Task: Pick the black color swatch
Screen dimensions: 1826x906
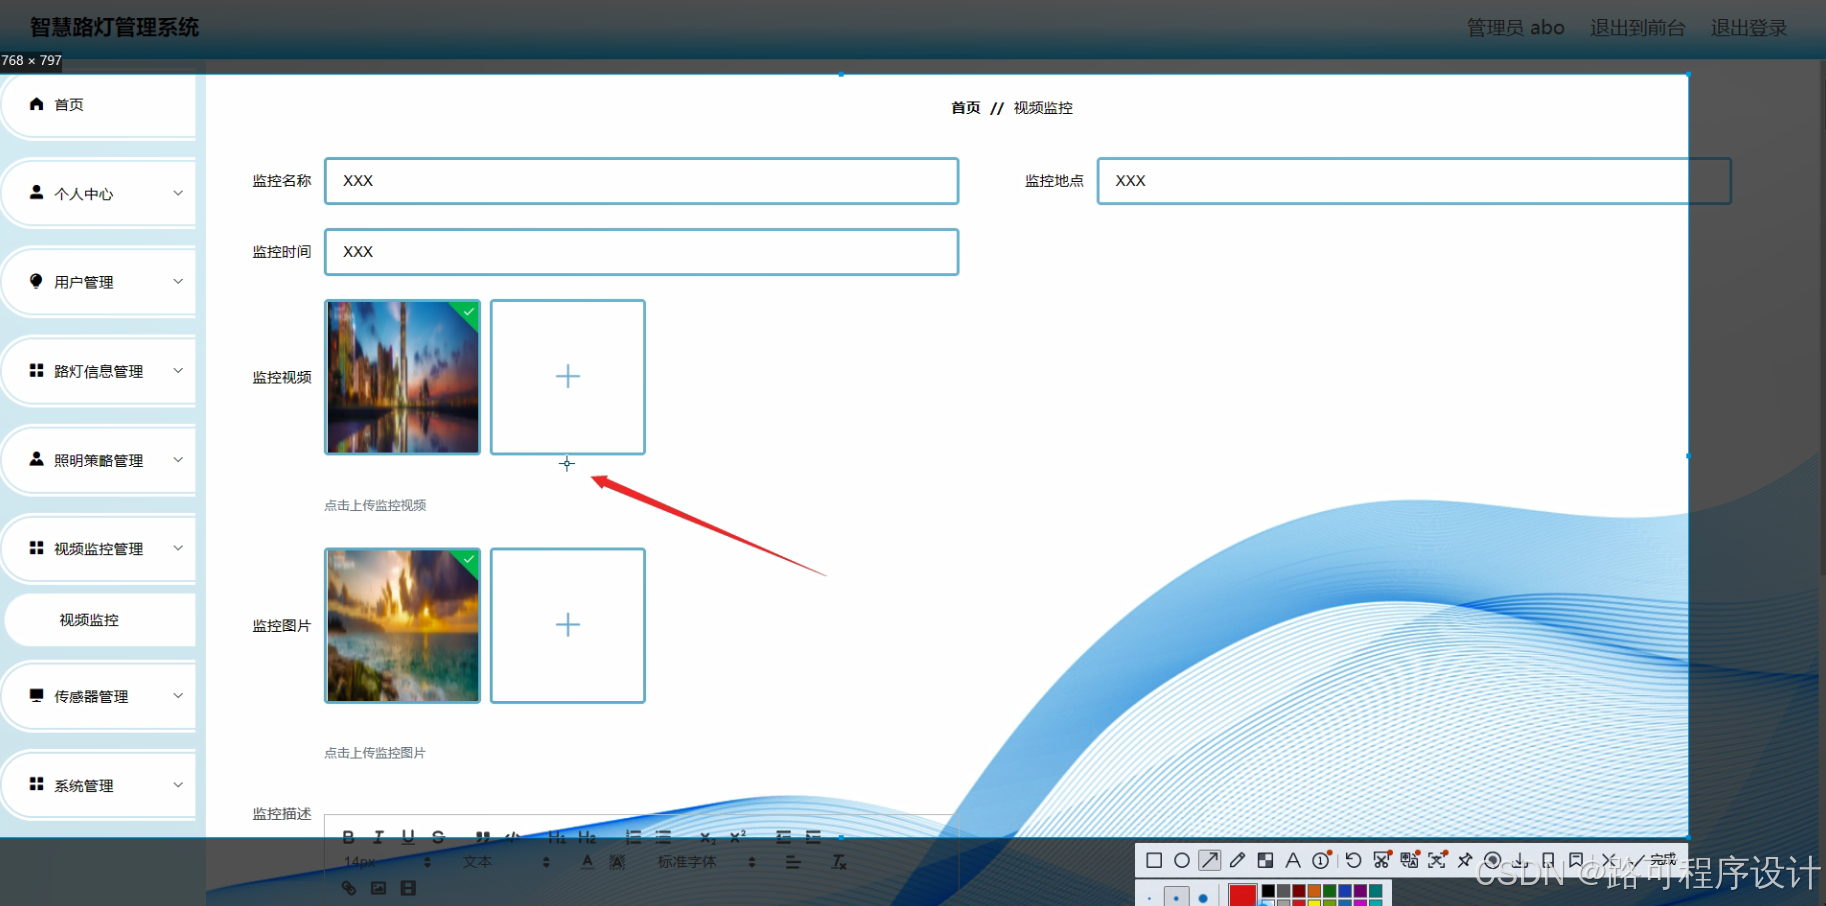Action: pos(1268,891)
